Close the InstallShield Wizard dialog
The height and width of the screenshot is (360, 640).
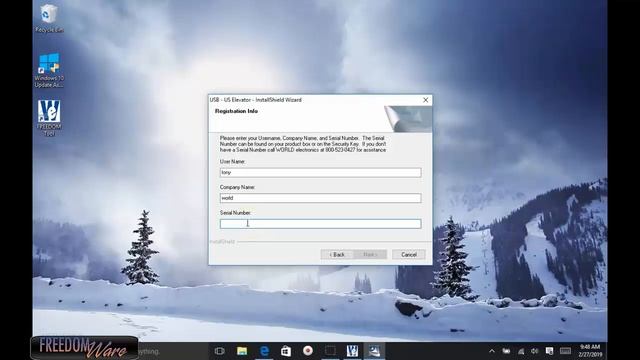(425, 100)
